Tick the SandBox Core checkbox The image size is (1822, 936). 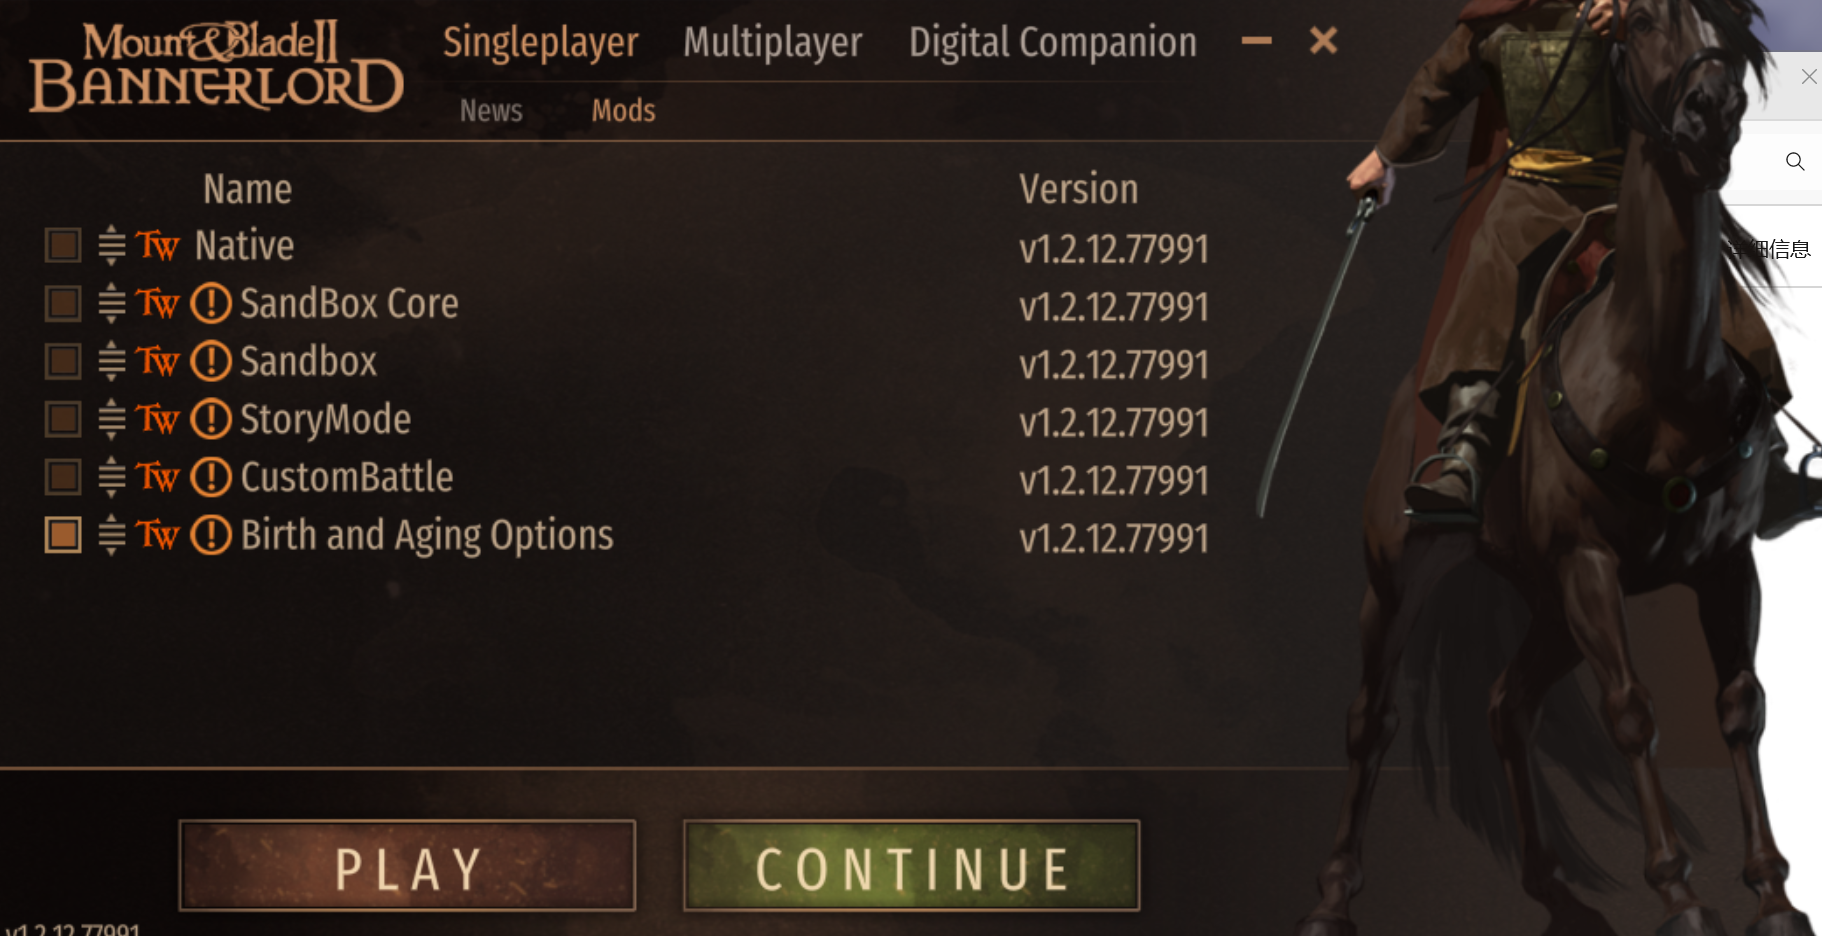(63, 303)
